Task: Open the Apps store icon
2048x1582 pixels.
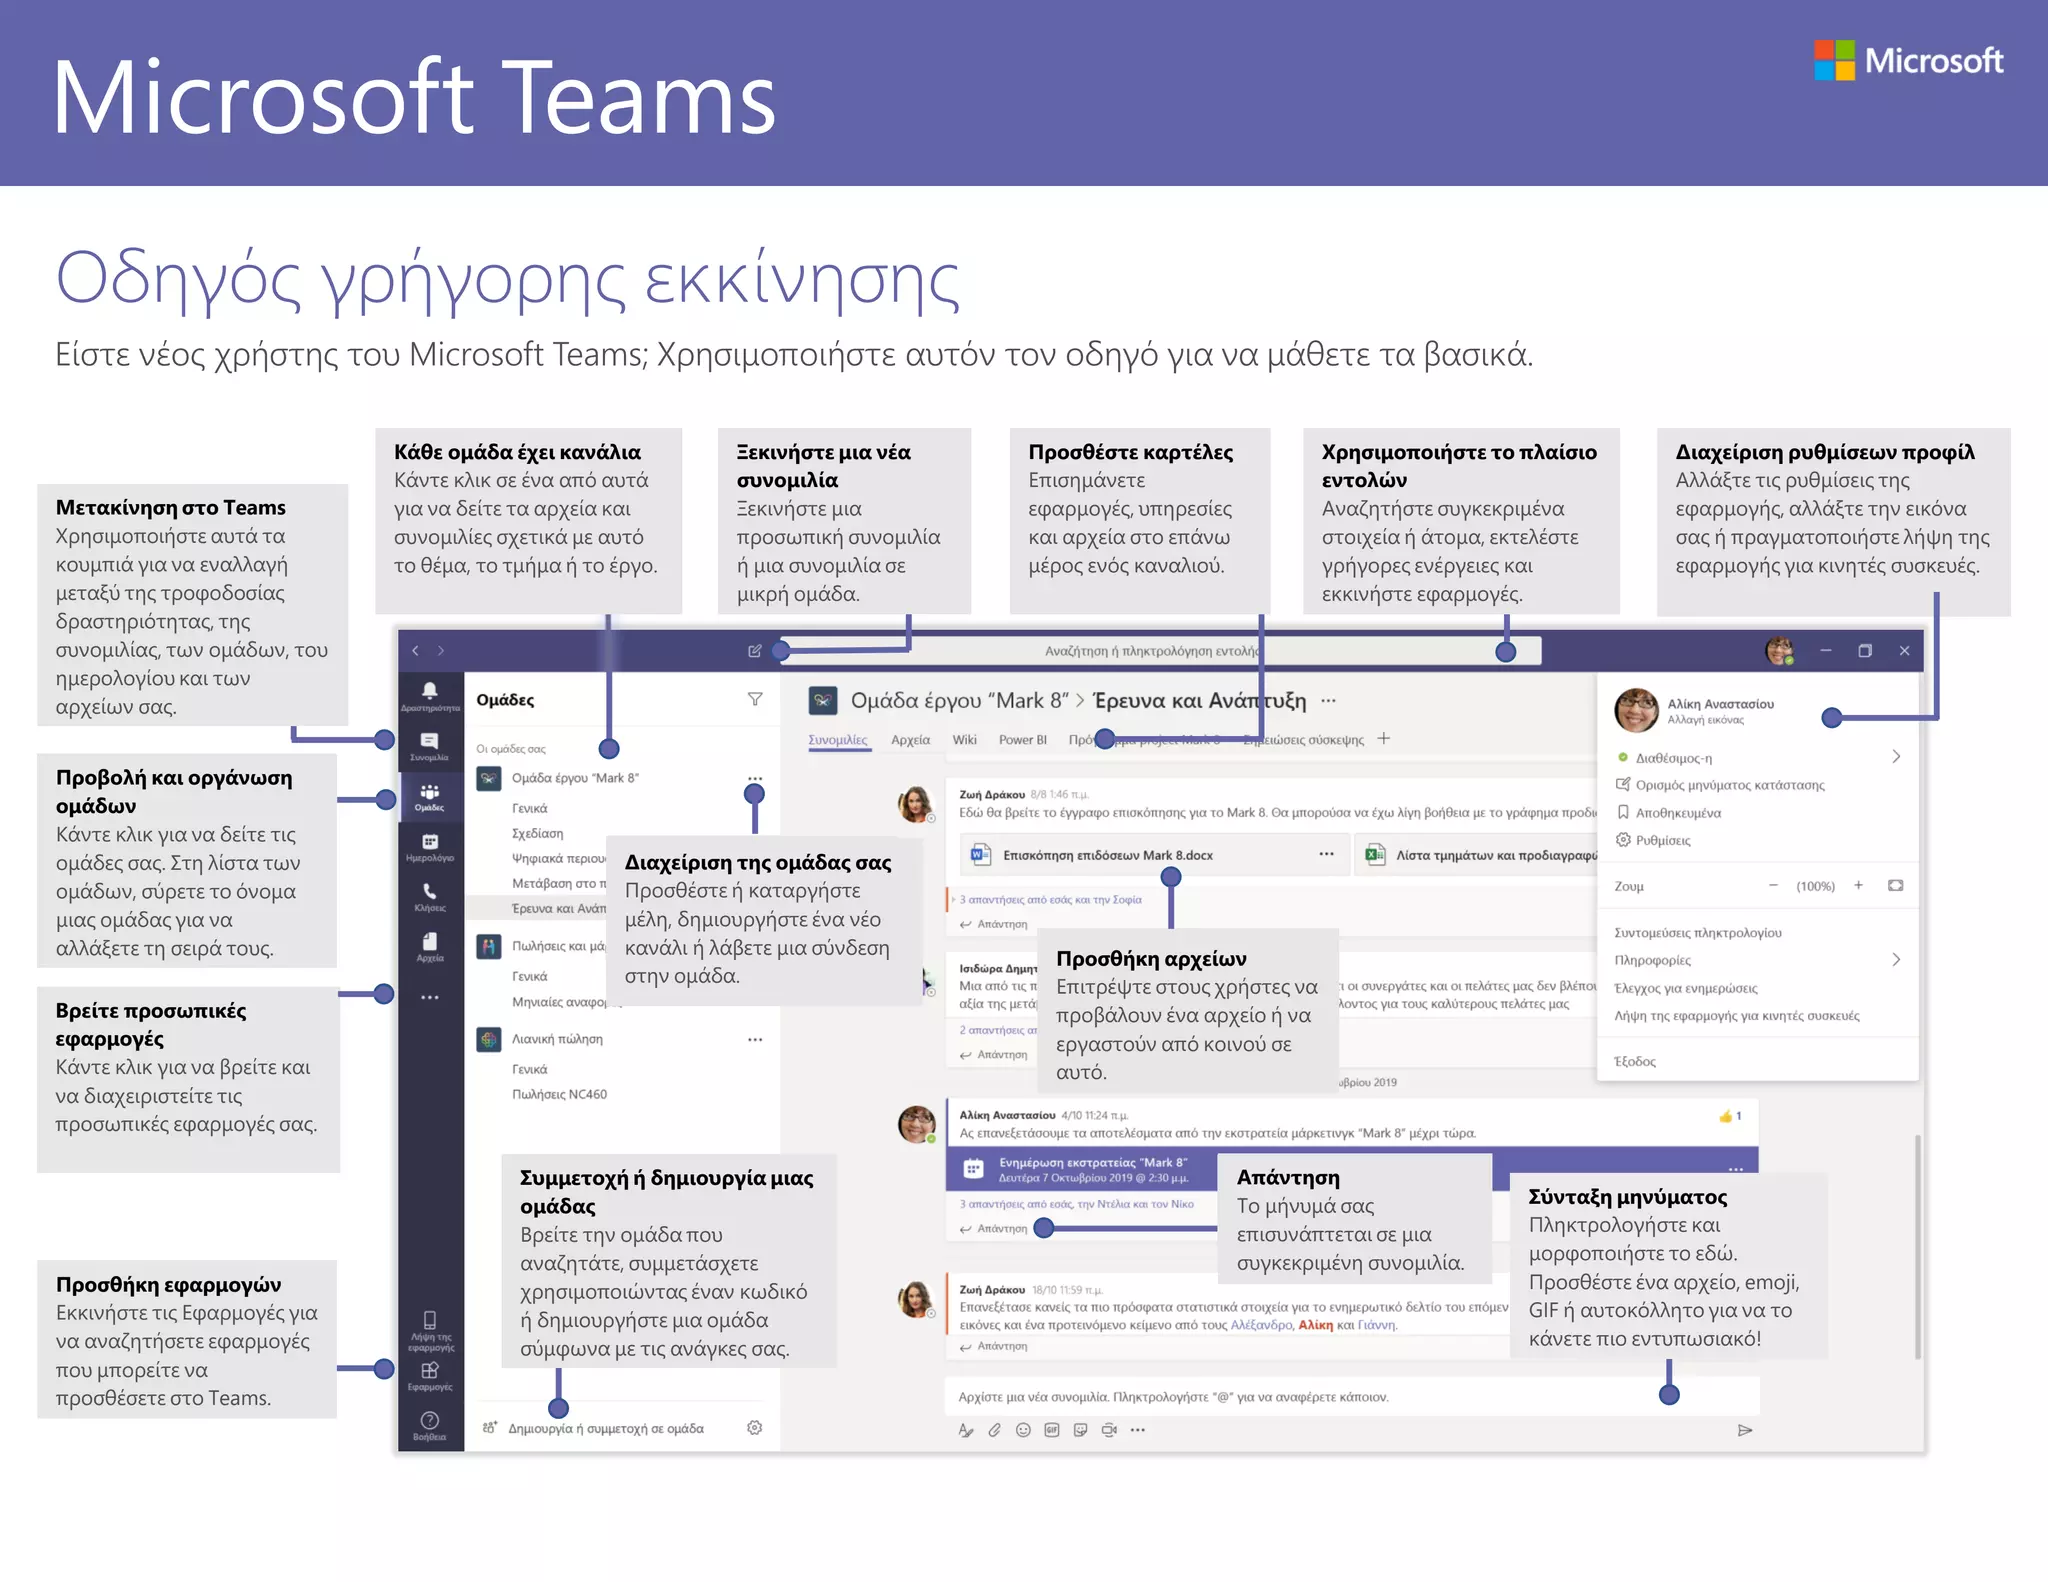Action: pos(430,1372)
